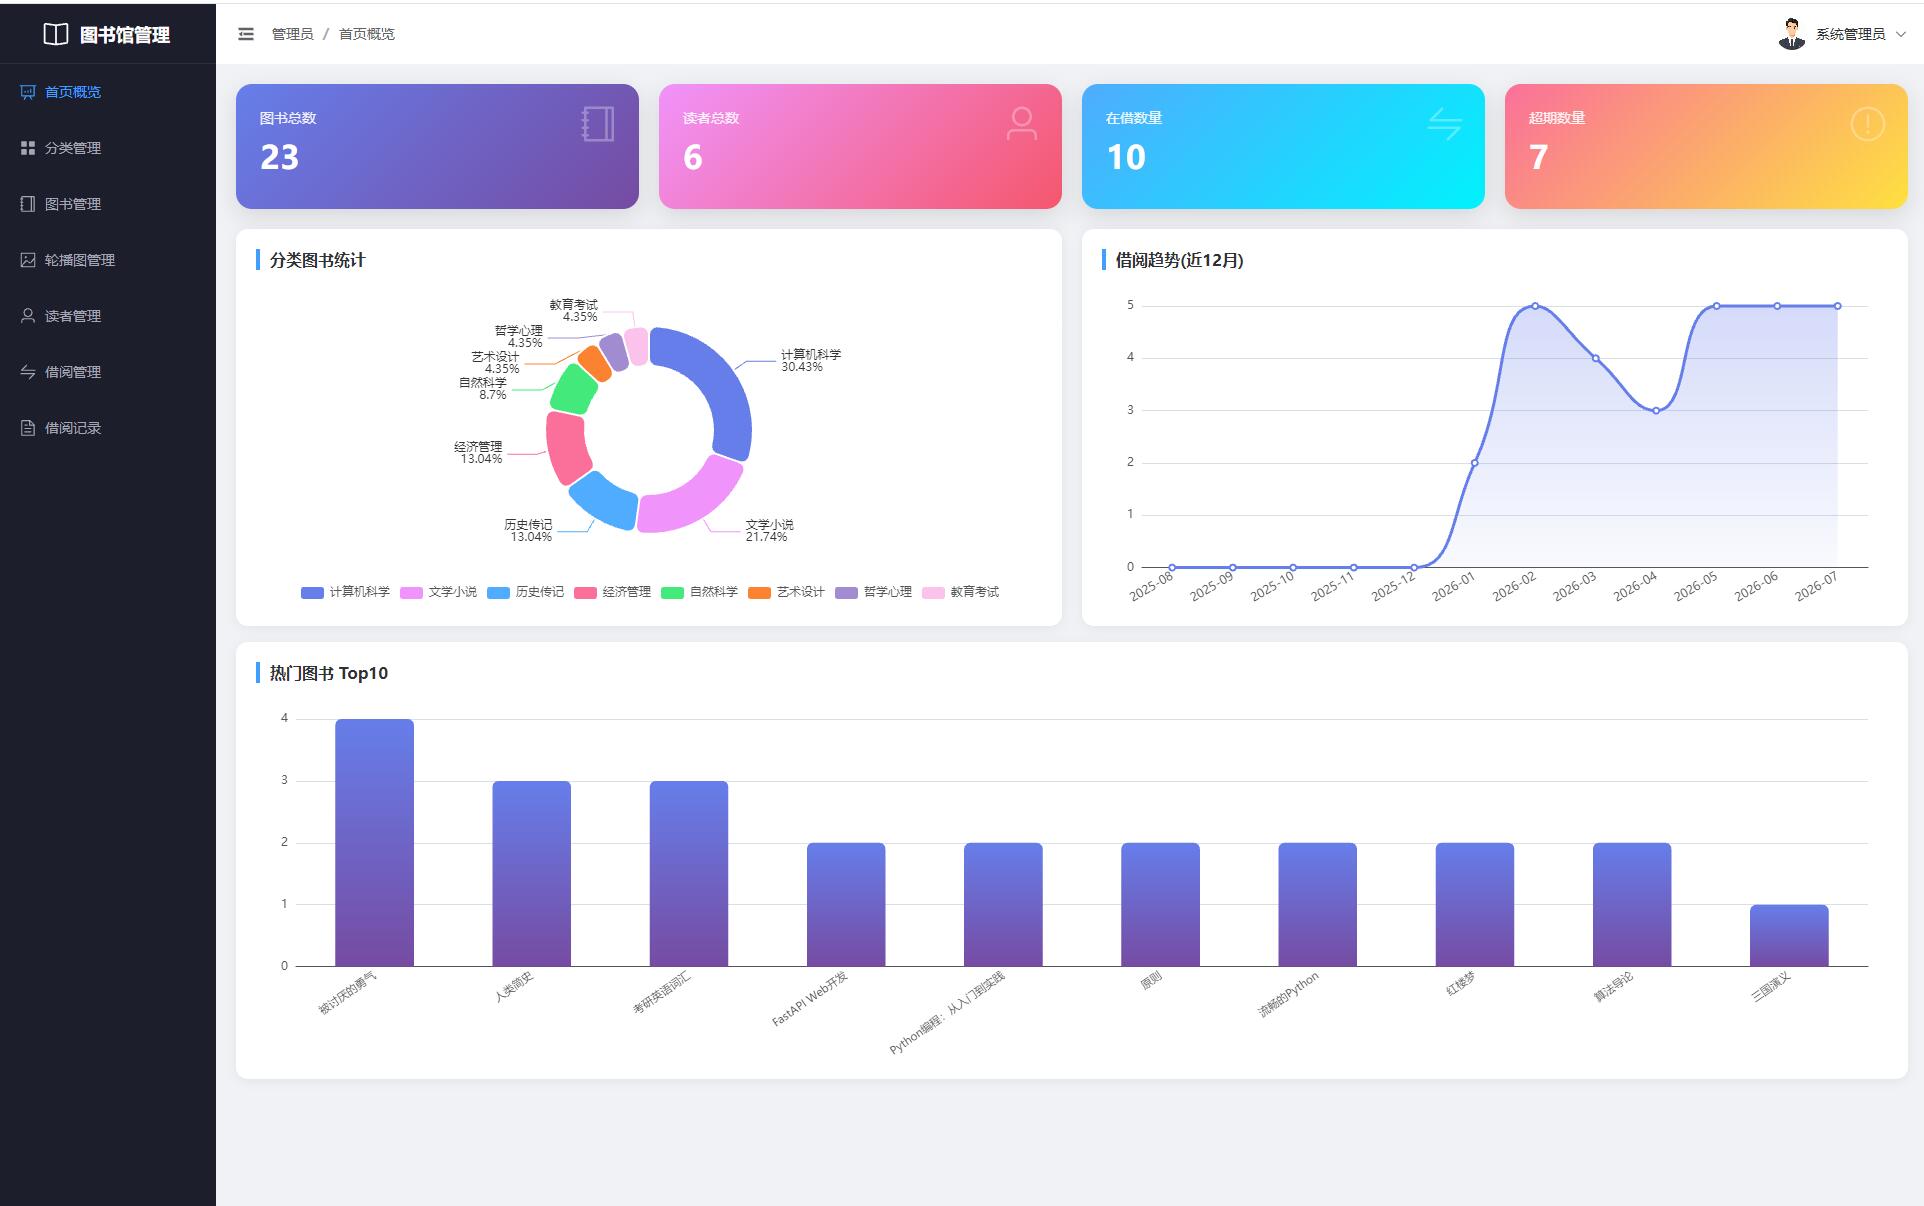Click the warning icon on 超期数量 card
This screenshot has width=1924, height=1206.
coord(1867,124)
